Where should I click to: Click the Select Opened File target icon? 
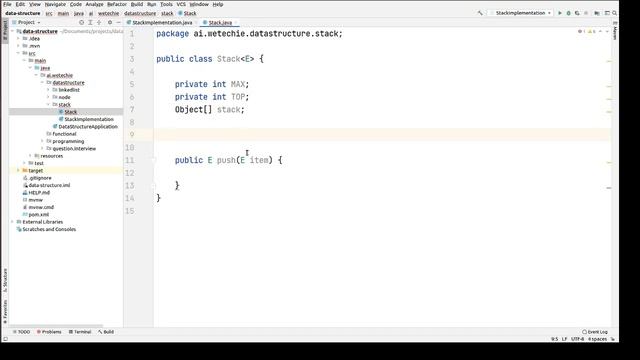click(81, 22)
